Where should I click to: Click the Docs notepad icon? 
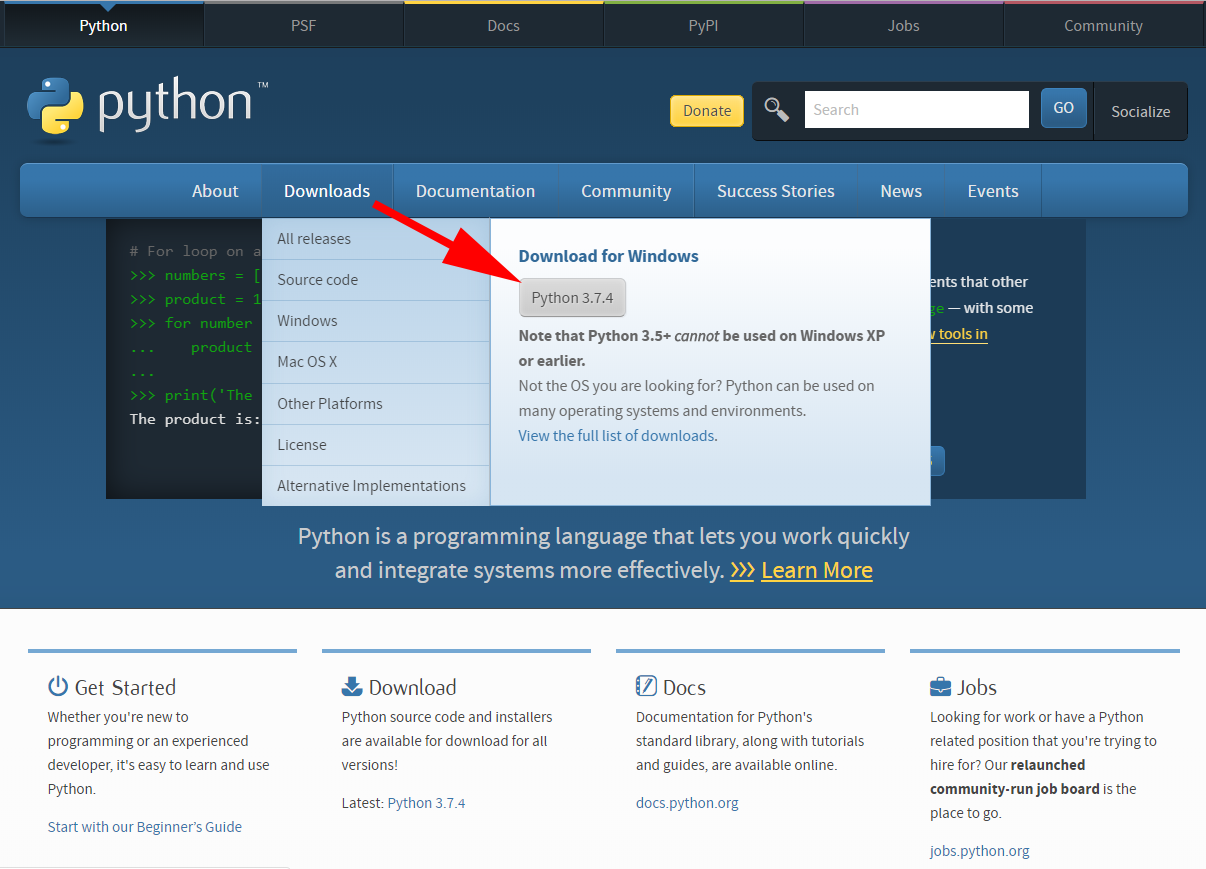(646, 686)
